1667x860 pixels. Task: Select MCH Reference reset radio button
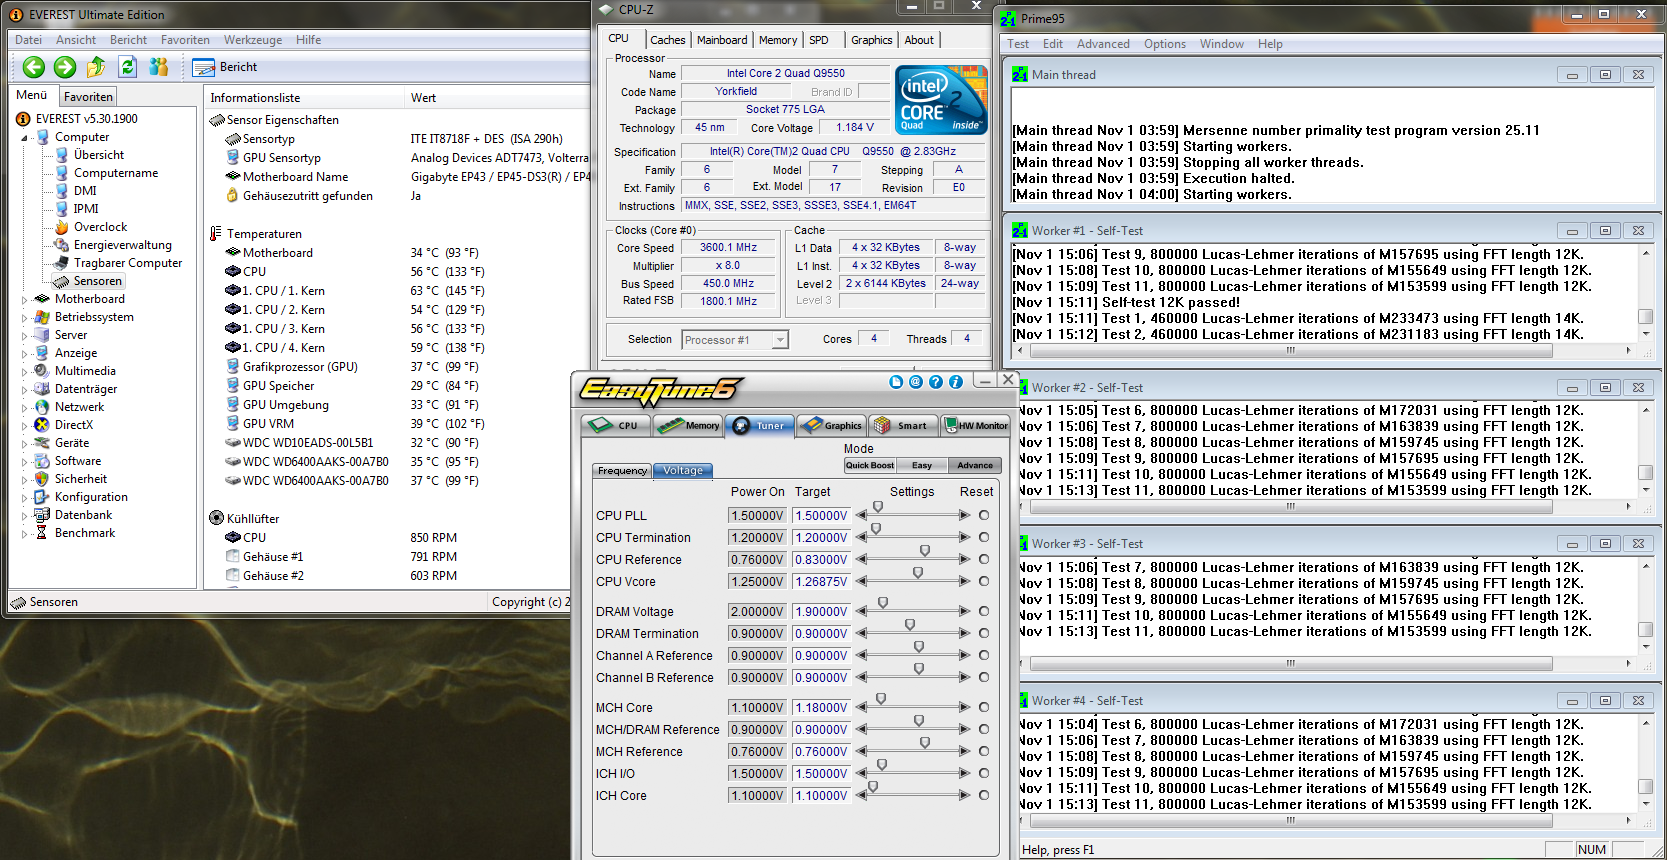pos(984,751)
